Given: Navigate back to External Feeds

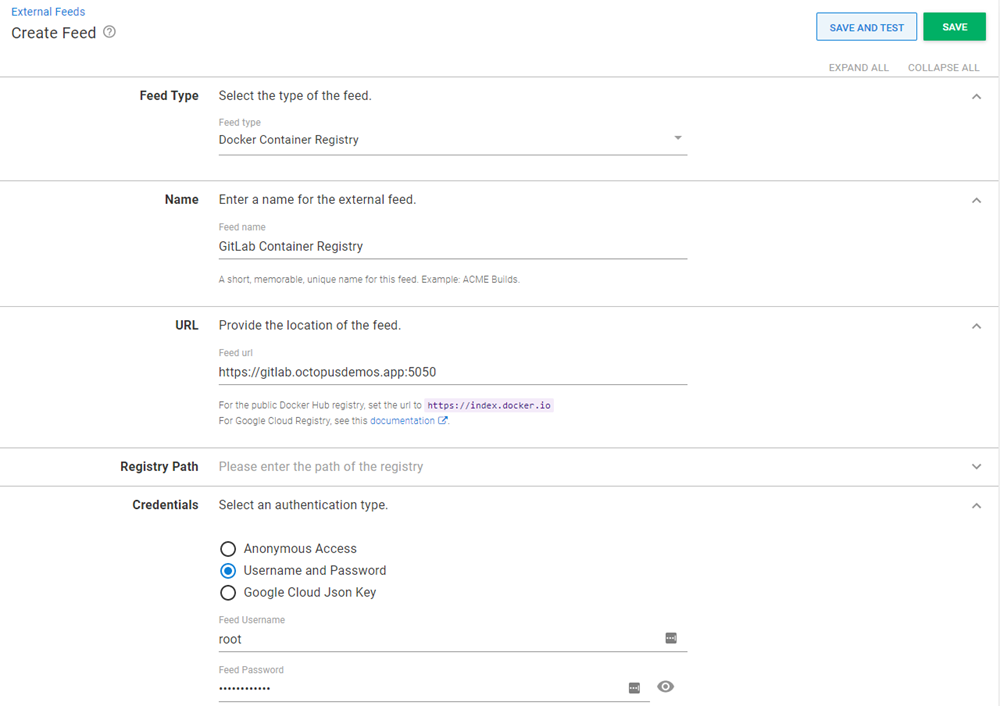Looking at the screenshot, I should coord(48,11).
